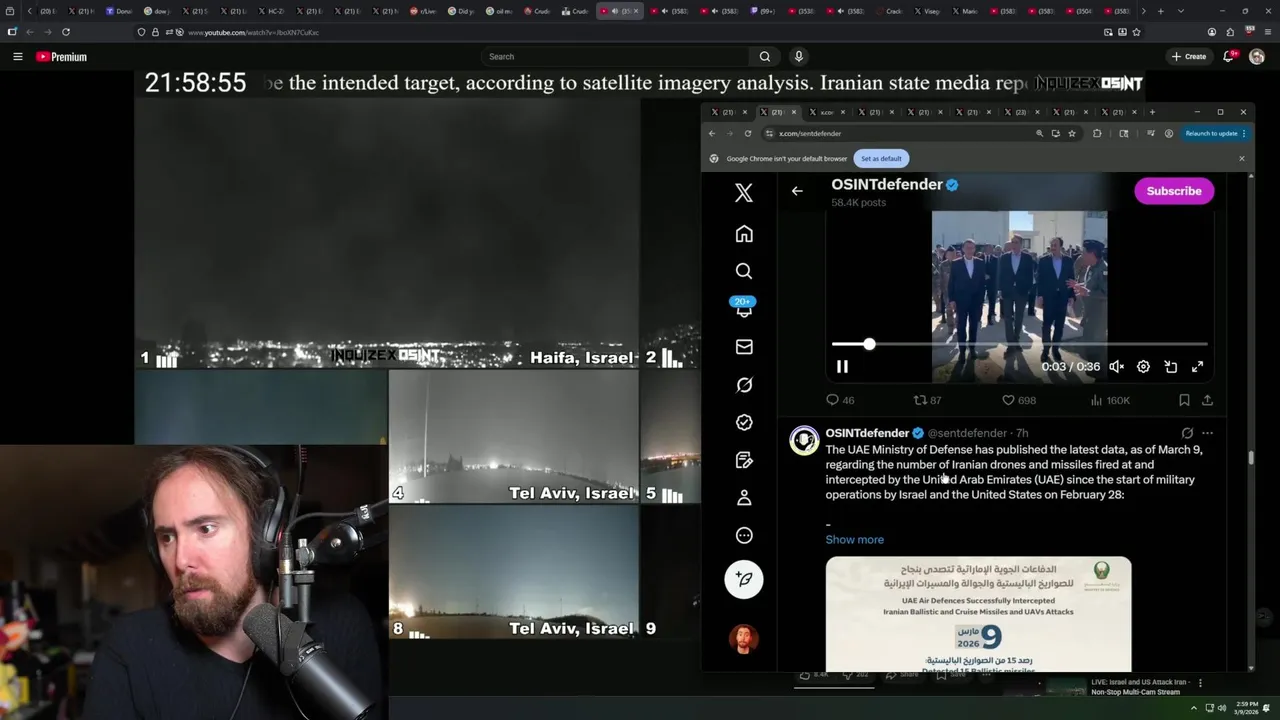Open X direct messages envelope
The width and height of the screenshot is (1280, 720).
744,347
